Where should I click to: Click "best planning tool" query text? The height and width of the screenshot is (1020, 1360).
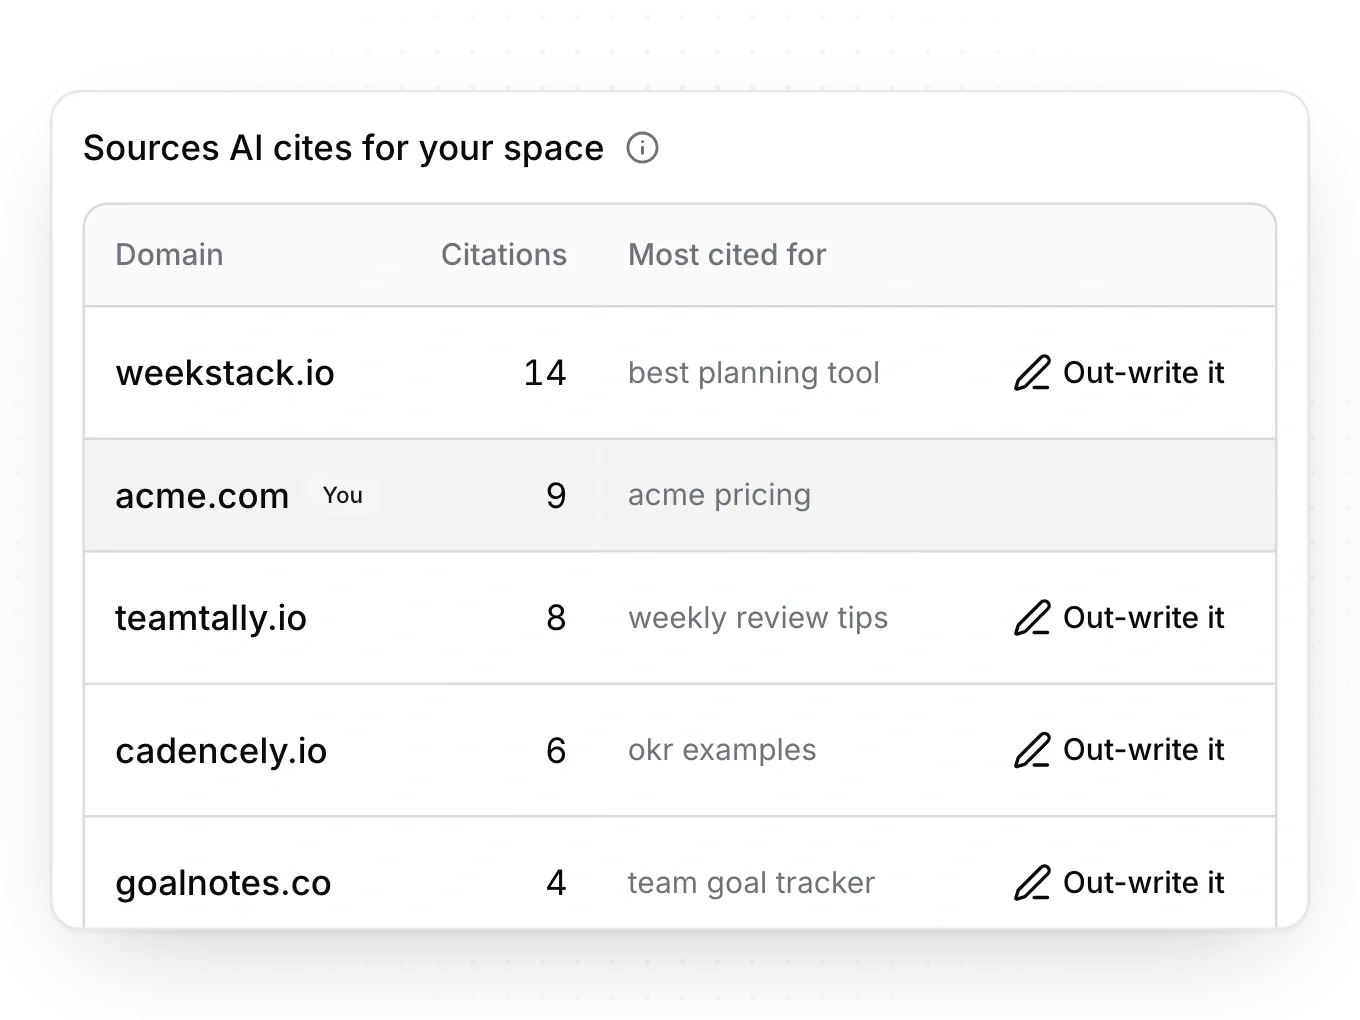[754, 373]
